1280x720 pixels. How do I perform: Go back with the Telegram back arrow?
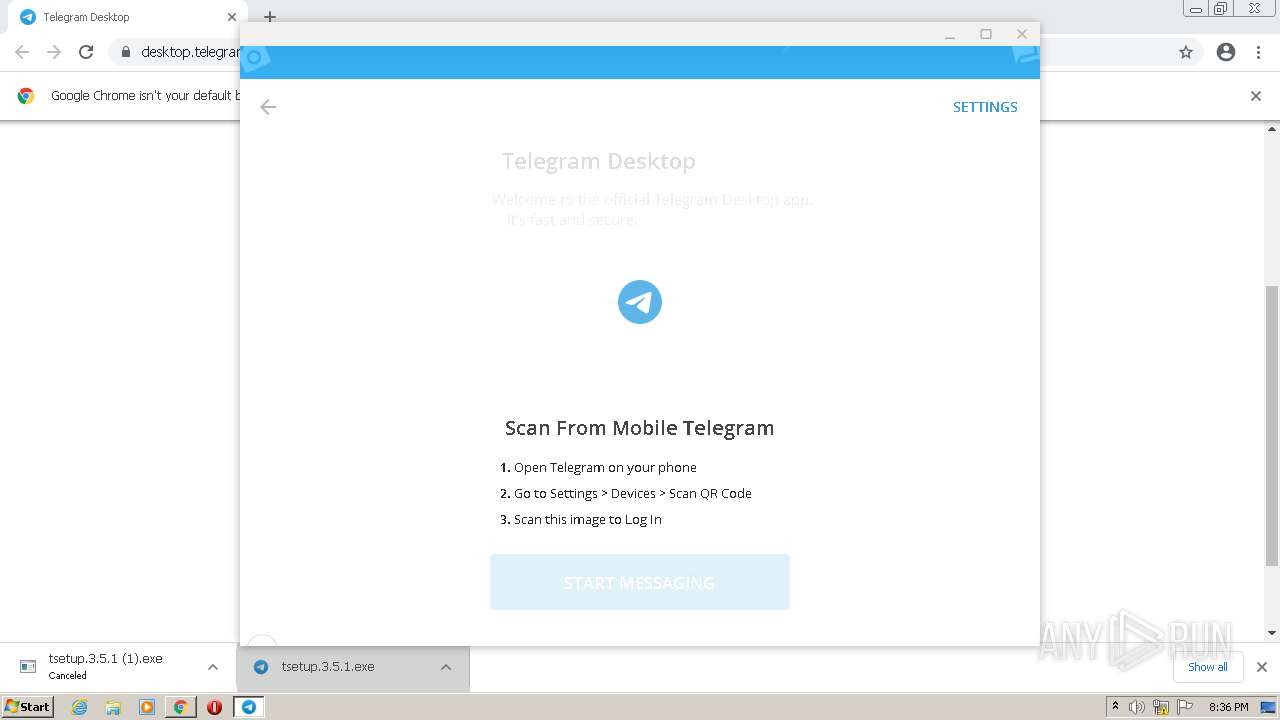tap(268, 107)
